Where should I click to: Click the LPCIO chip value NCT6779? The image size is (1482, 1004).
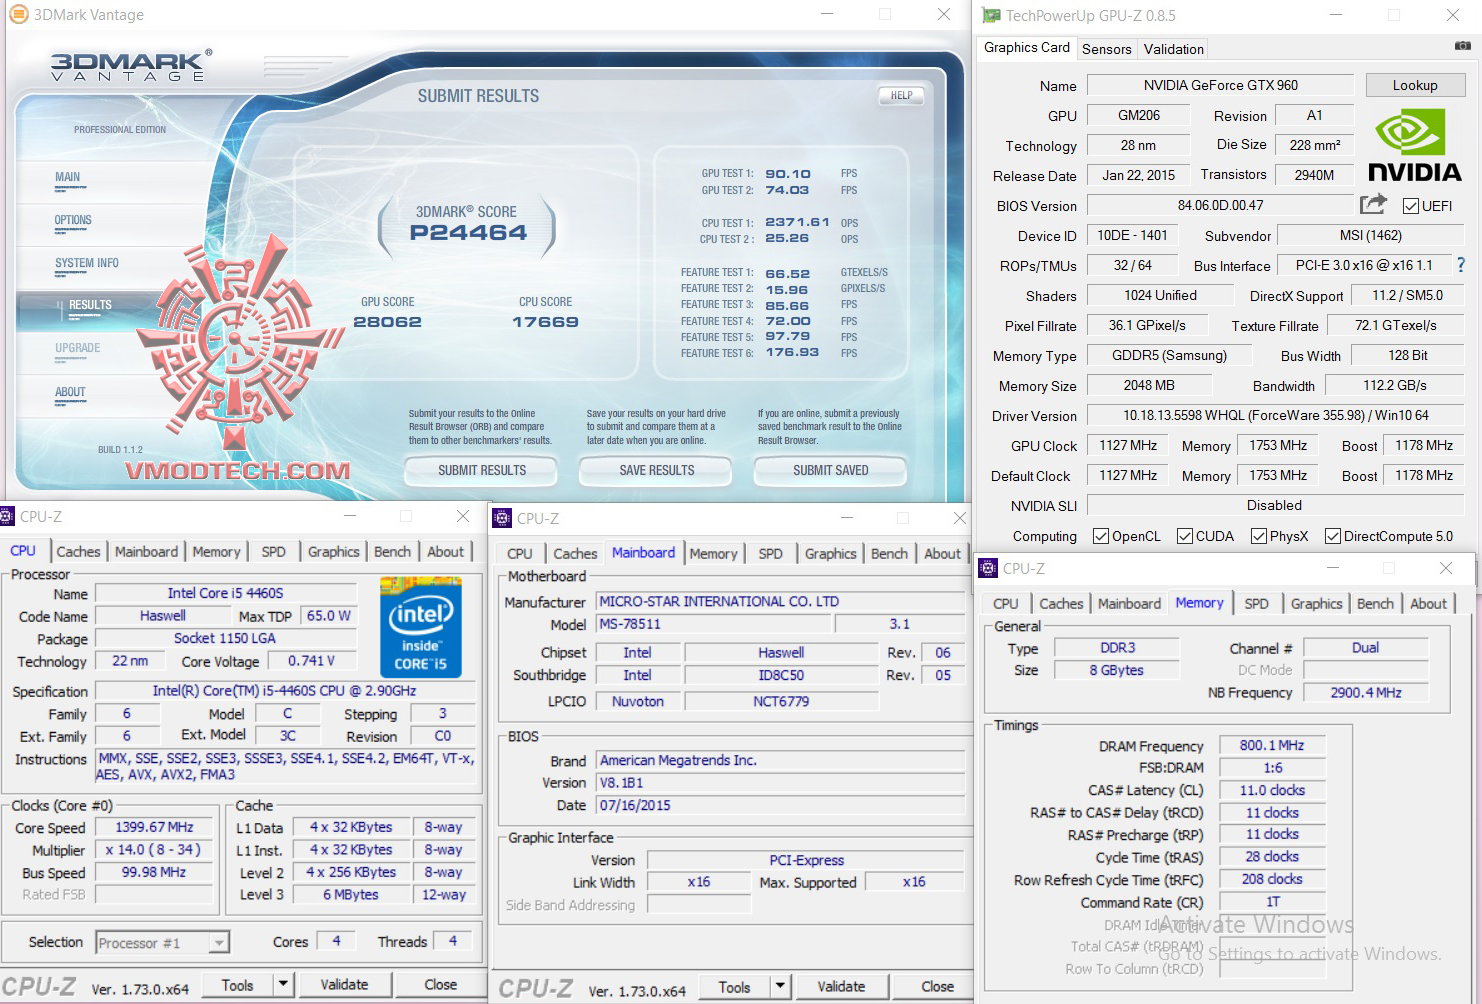(781, 701)
